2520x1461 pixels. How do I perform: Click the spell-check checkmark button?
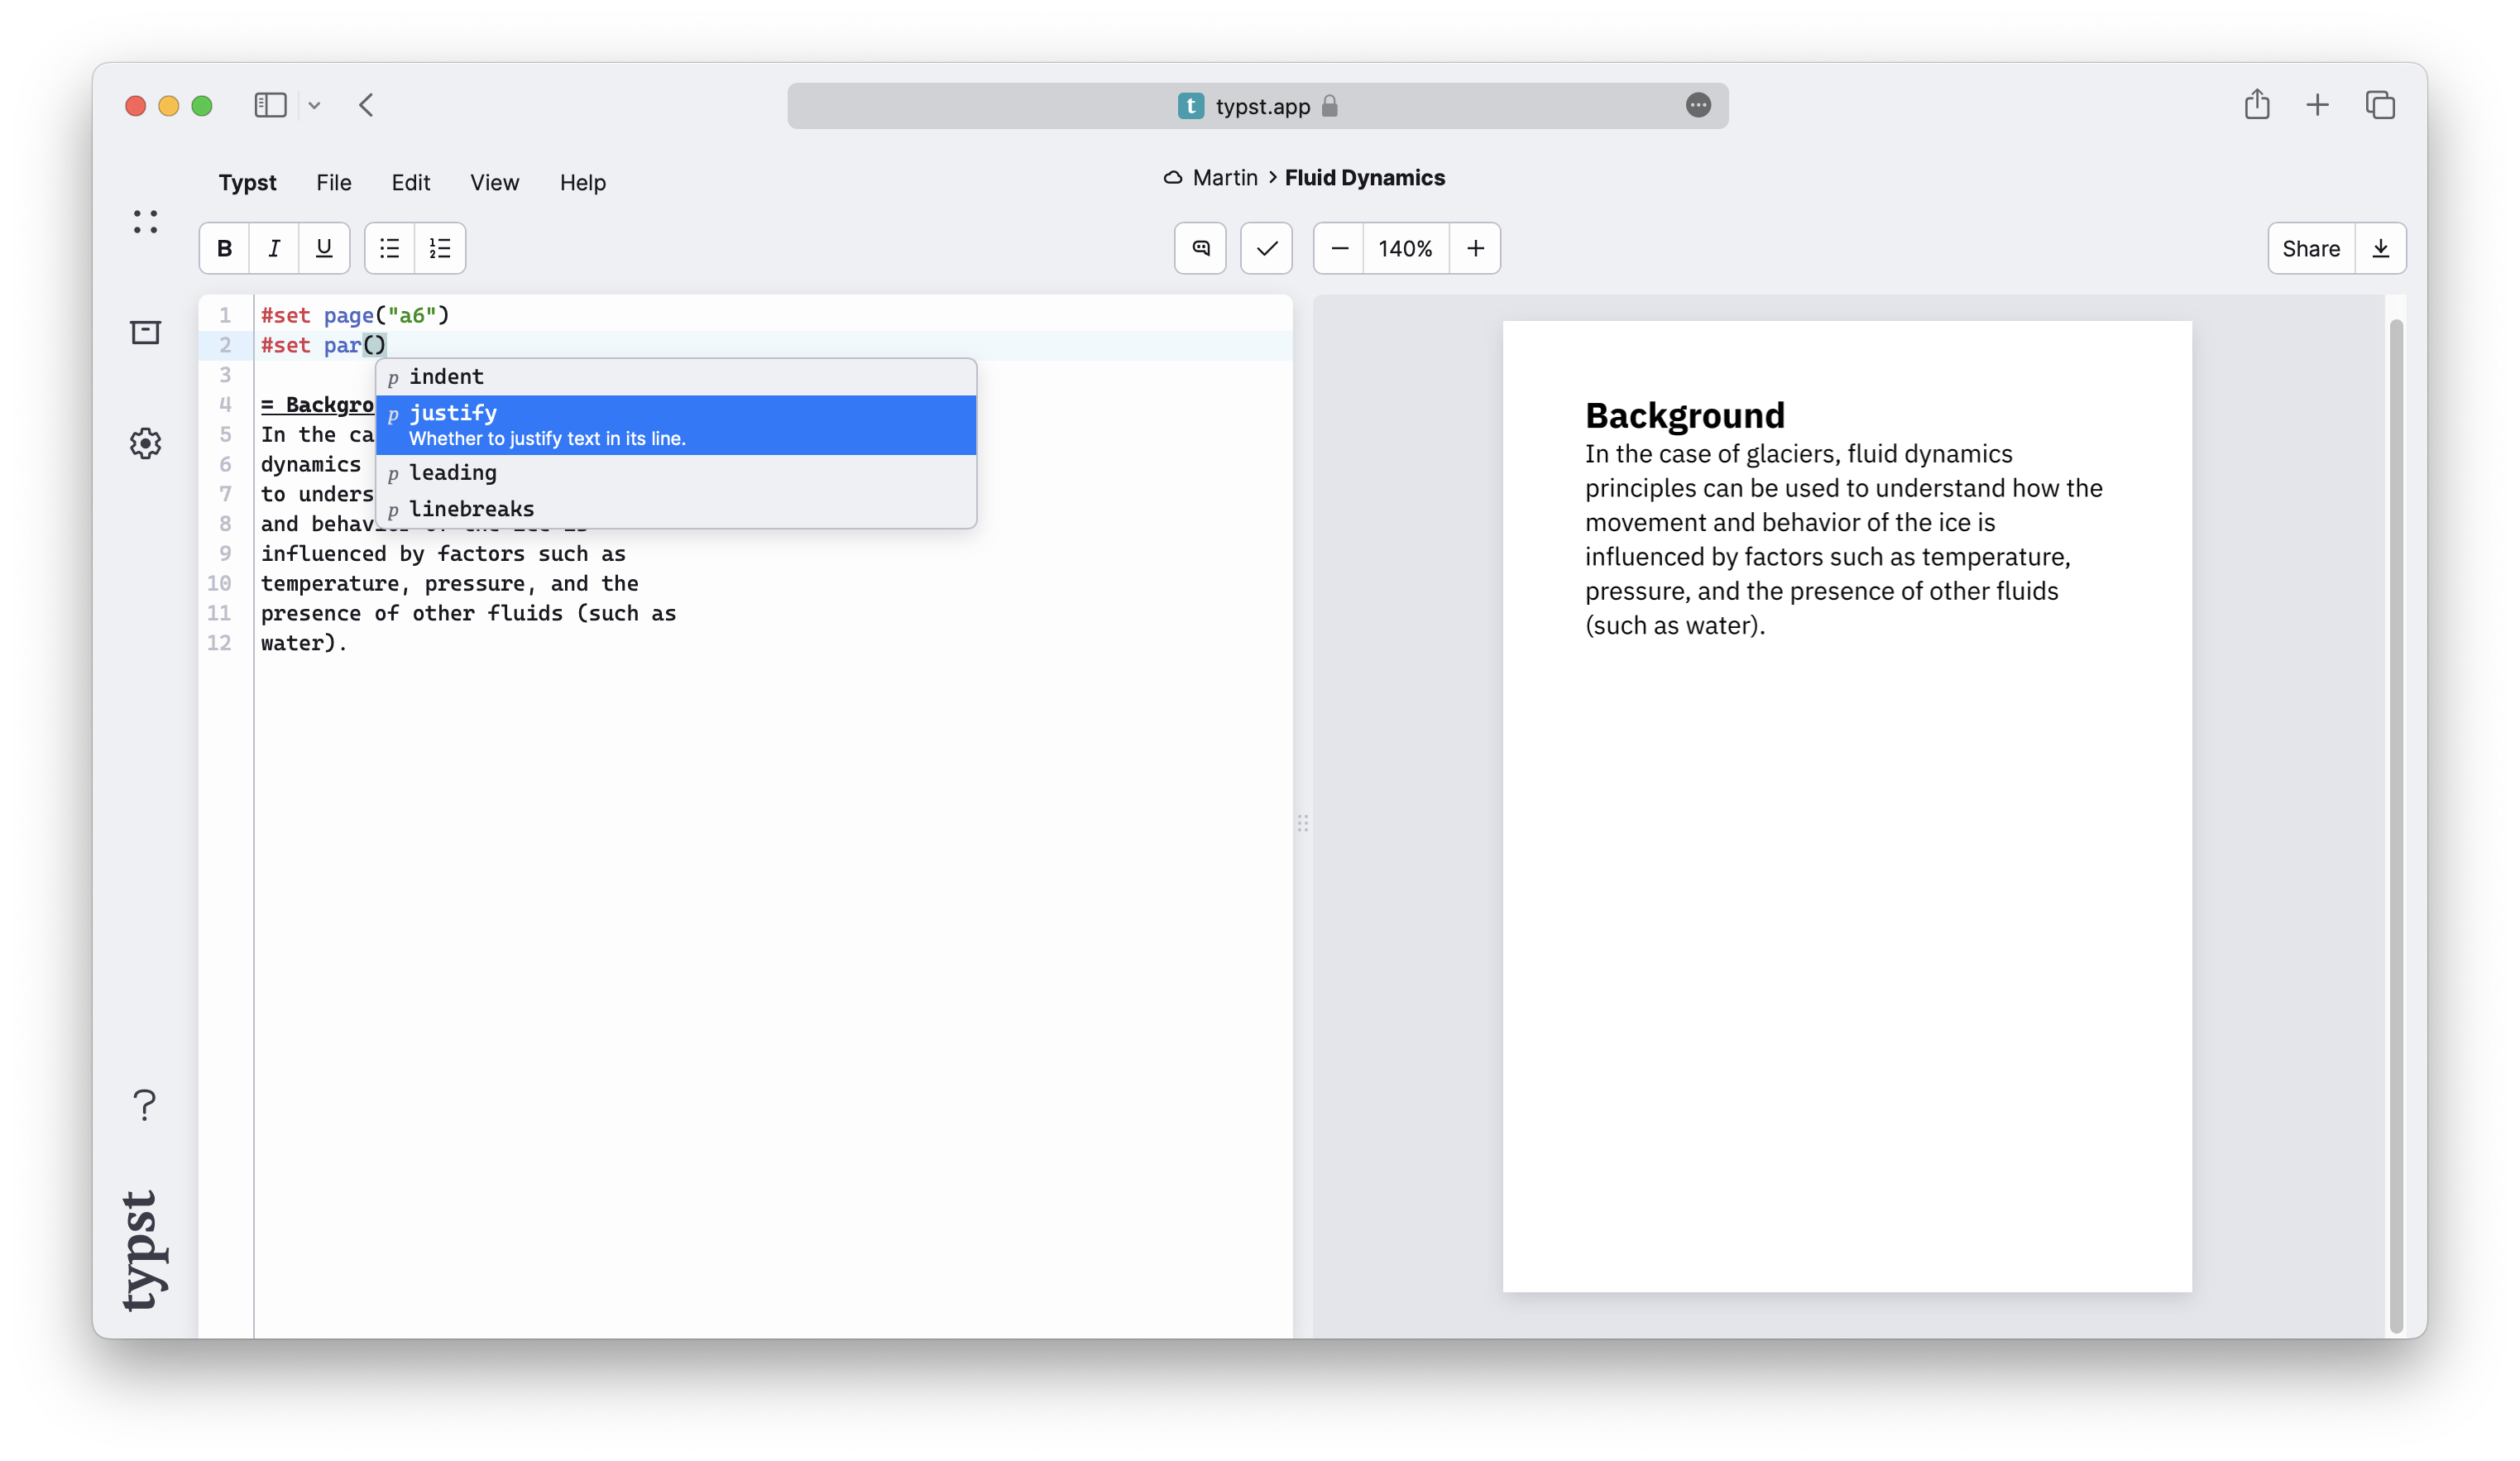(1266, 248)
